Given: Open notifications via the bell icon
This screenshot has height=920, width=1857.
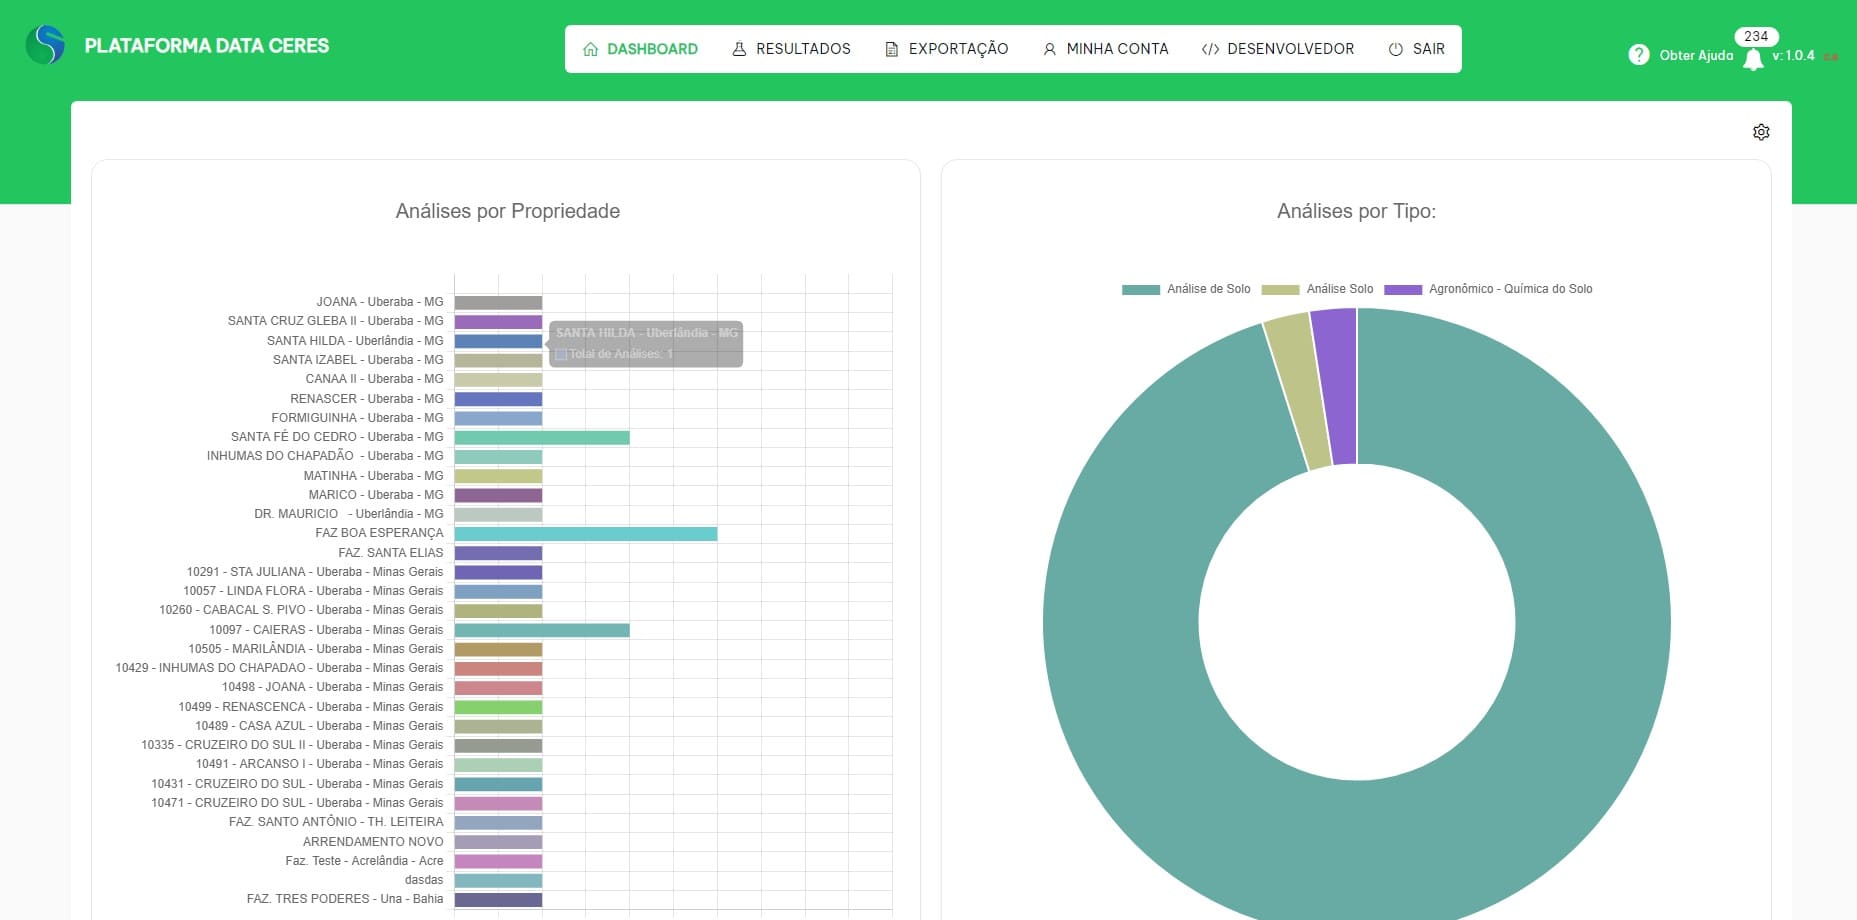Looking at the screenshot, I should pos(1755,58).
